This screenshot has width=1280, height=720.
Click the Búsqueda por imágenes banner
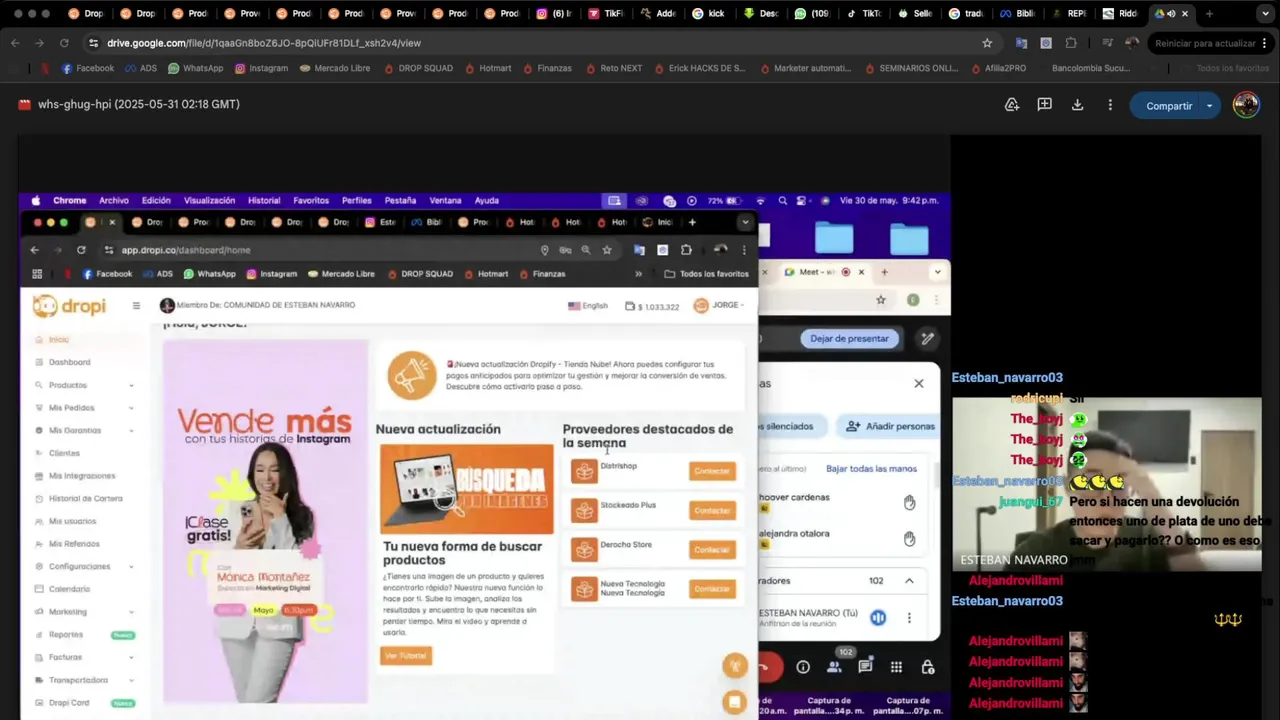point(466,489)
